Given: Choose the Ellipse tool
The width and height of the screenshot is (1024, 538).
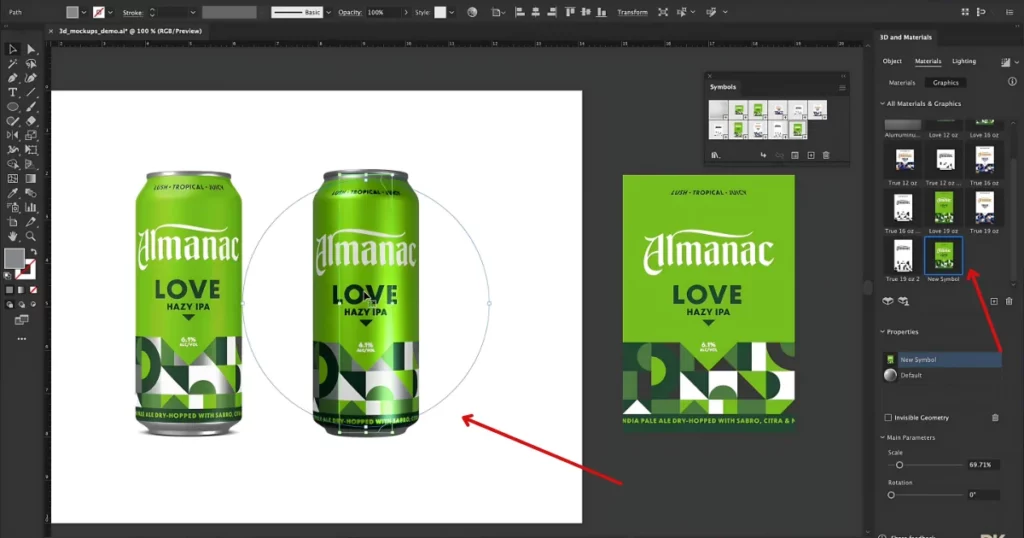Looking at the screenshot, I should point(12,107).
